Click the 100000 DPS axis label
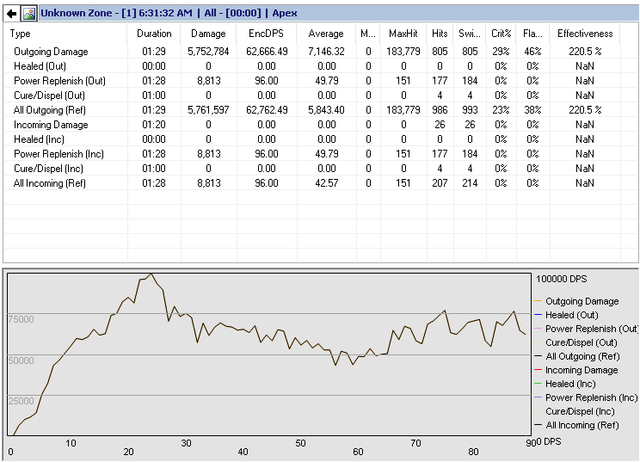The height and width of the screenshot is (462, 640). tap(562, 279)
